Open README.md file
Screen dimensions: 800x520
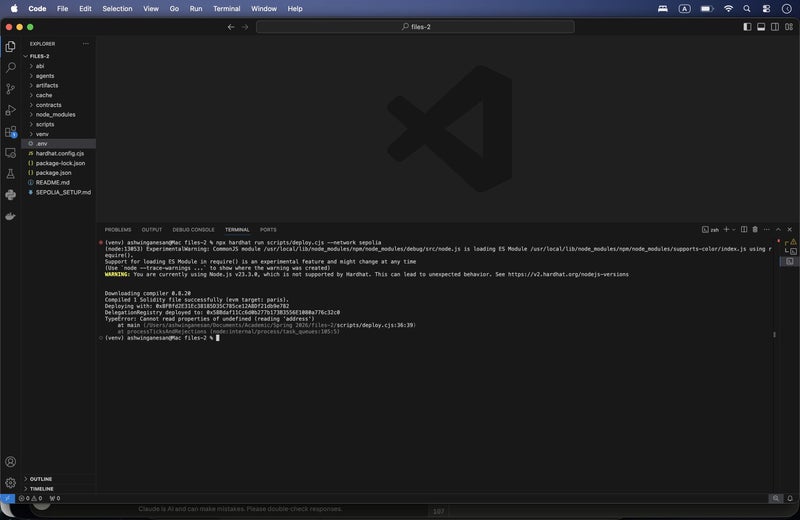click(58, 182)
